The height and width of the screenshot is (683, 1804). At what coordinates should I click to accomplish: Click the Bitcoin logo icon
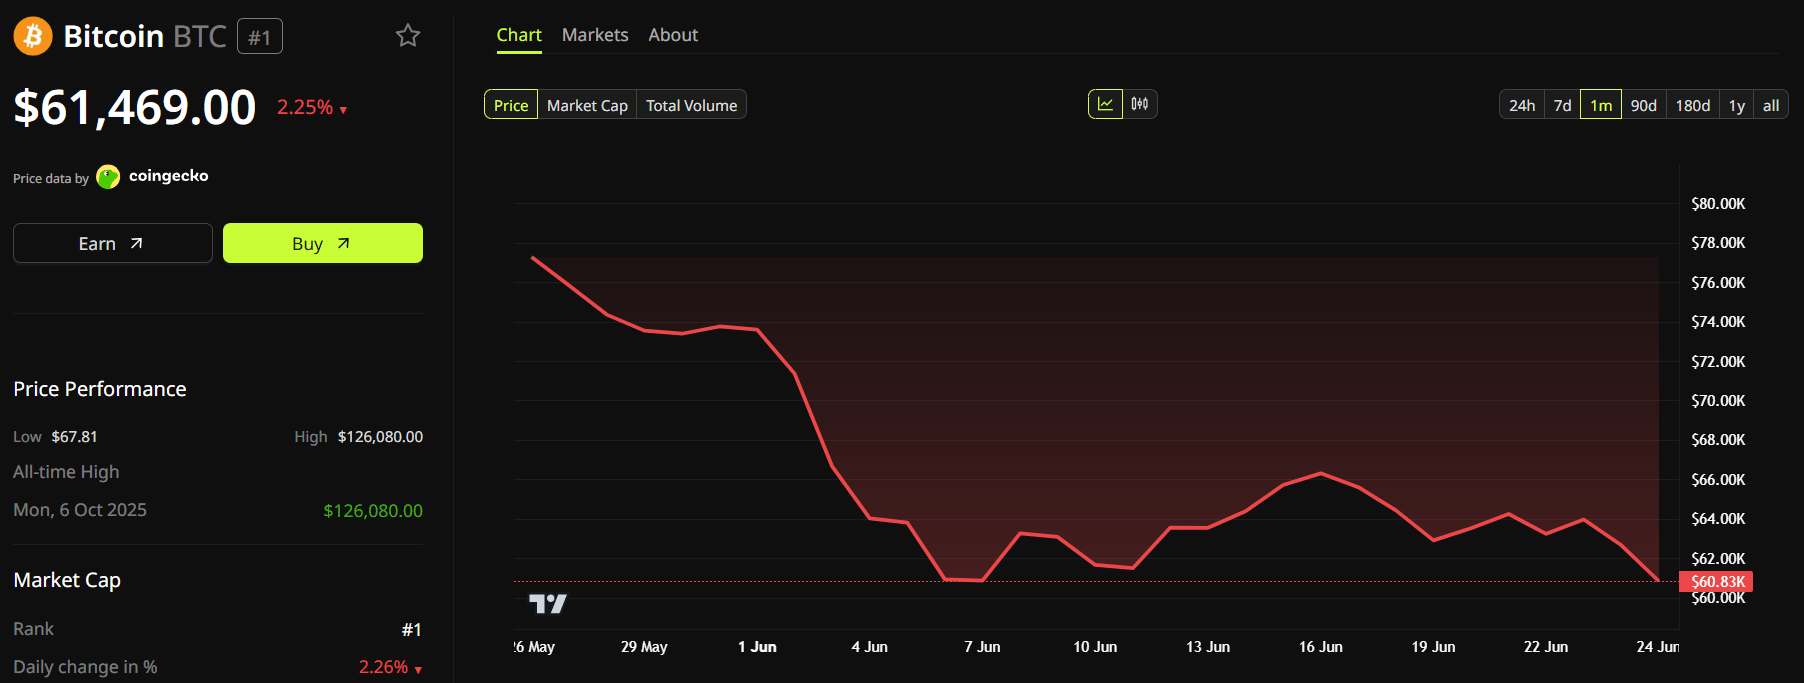pyautogui.click(x=33, y=36)
